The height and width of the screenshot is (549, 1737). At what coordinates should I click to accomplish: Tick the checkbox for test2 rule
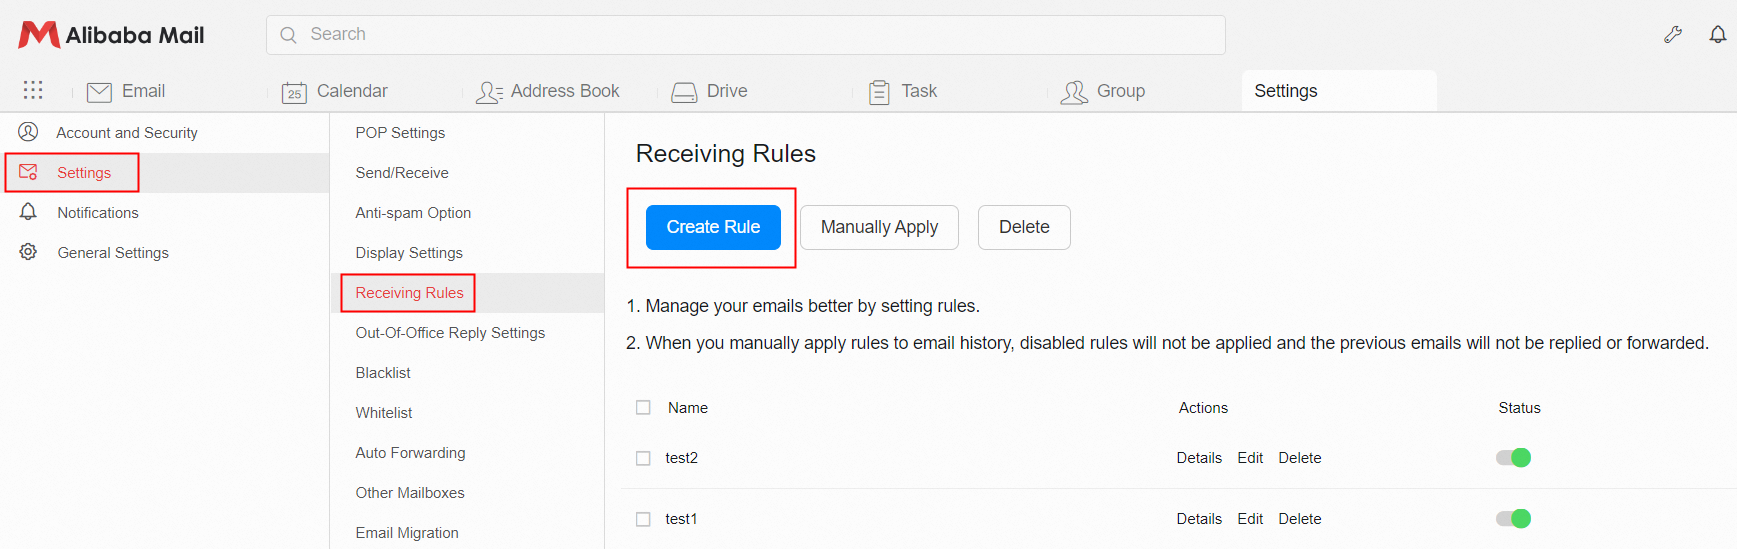point(643,458)
